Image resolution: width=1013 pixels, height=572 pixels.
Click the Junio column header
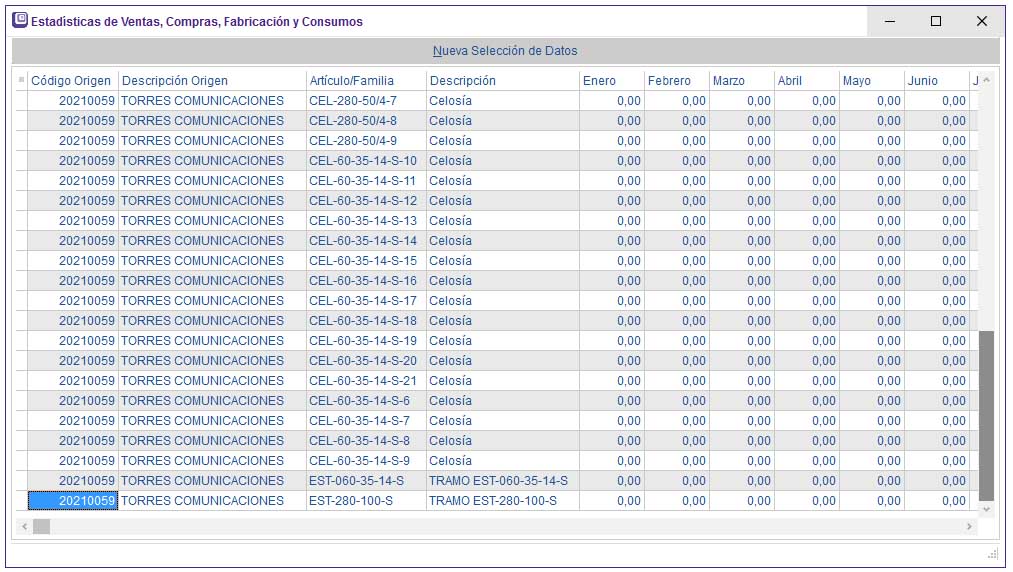936,81
